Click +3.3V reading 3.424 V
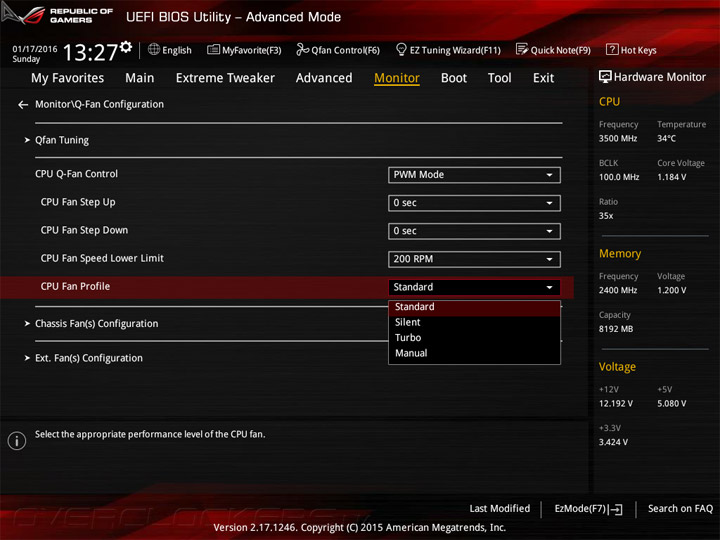The height and width of the screenshot is (540, 720). click(x=613, y=442)
